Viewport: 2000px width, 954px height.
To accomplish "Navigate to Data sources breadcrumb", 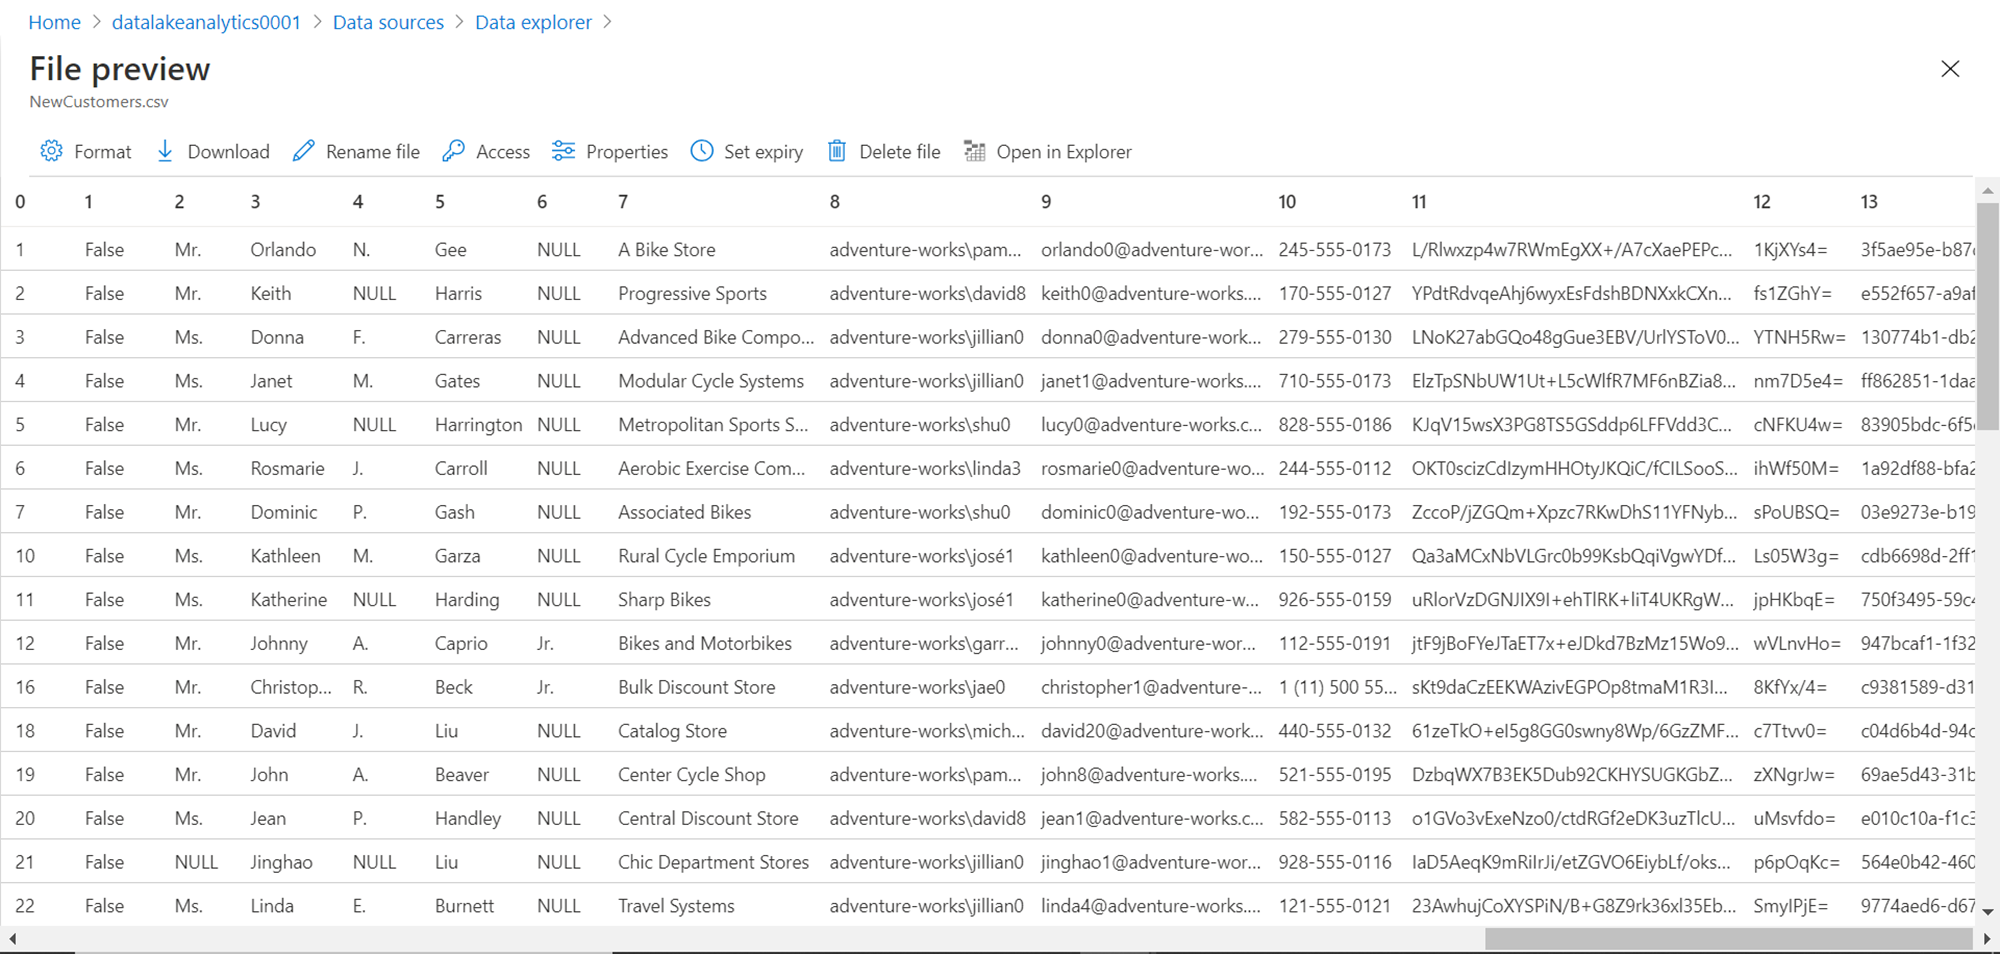I will 388,22.
